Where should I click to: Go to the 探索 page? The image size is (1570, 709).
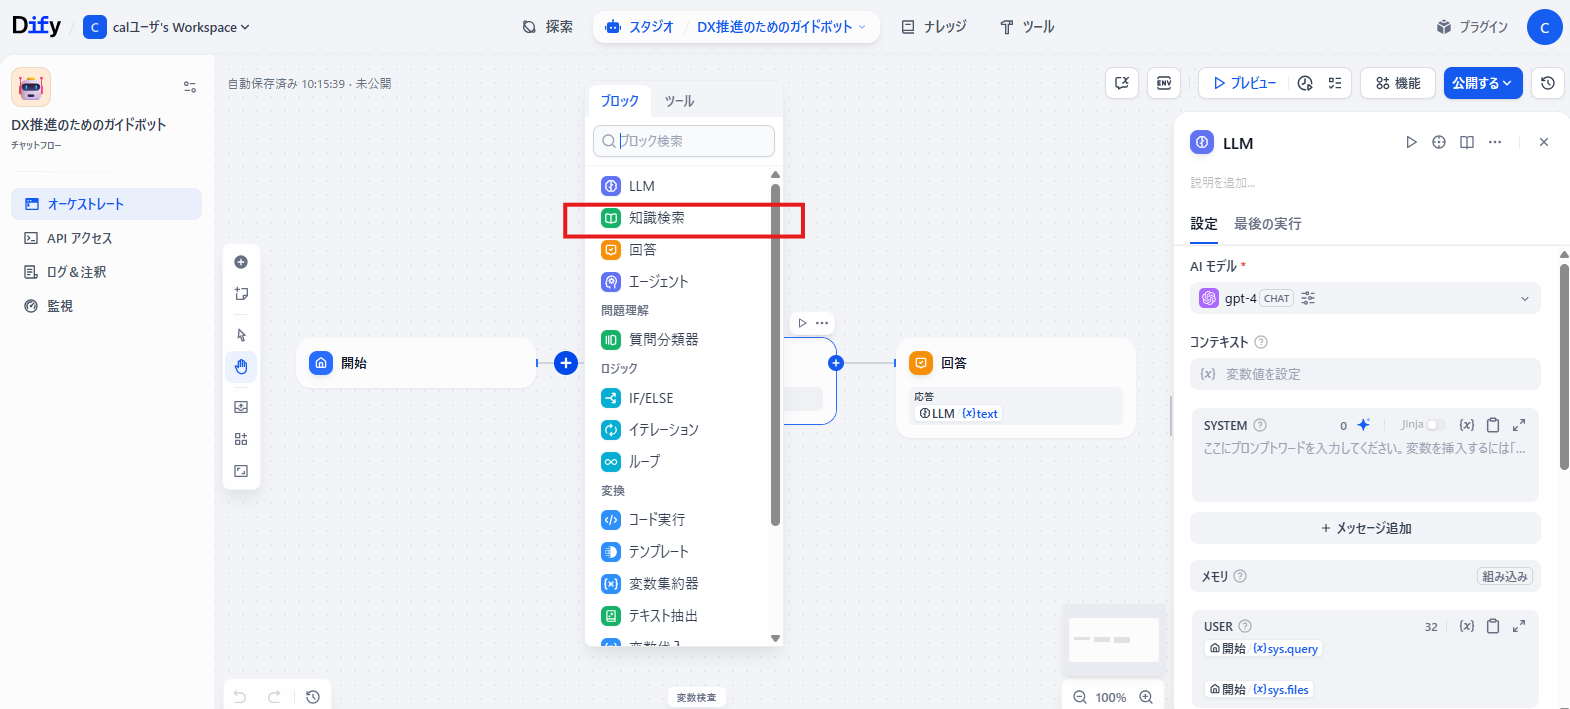548,27
